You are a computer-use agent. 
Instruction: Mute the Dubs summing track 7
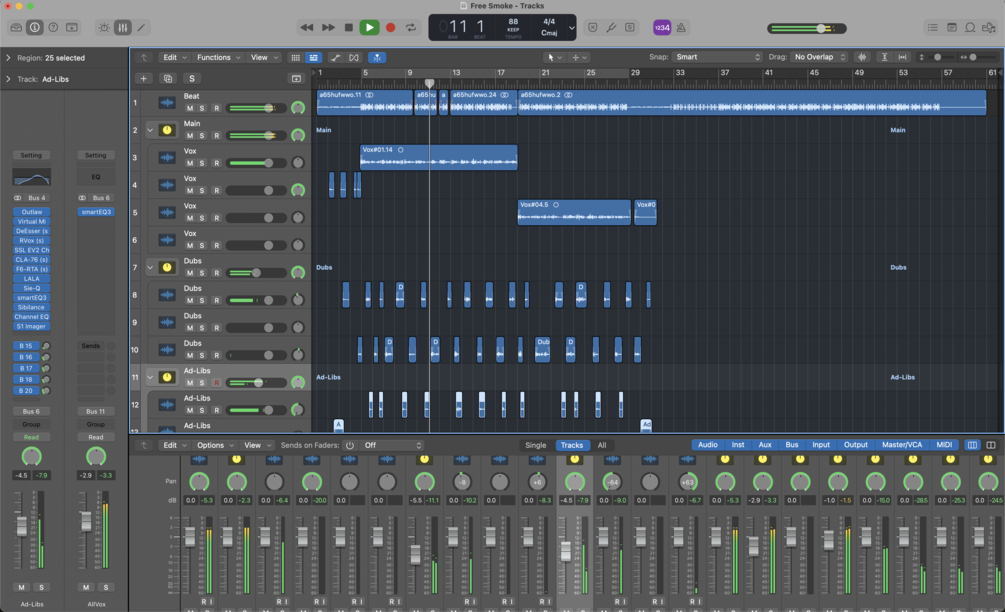(190, 273)
